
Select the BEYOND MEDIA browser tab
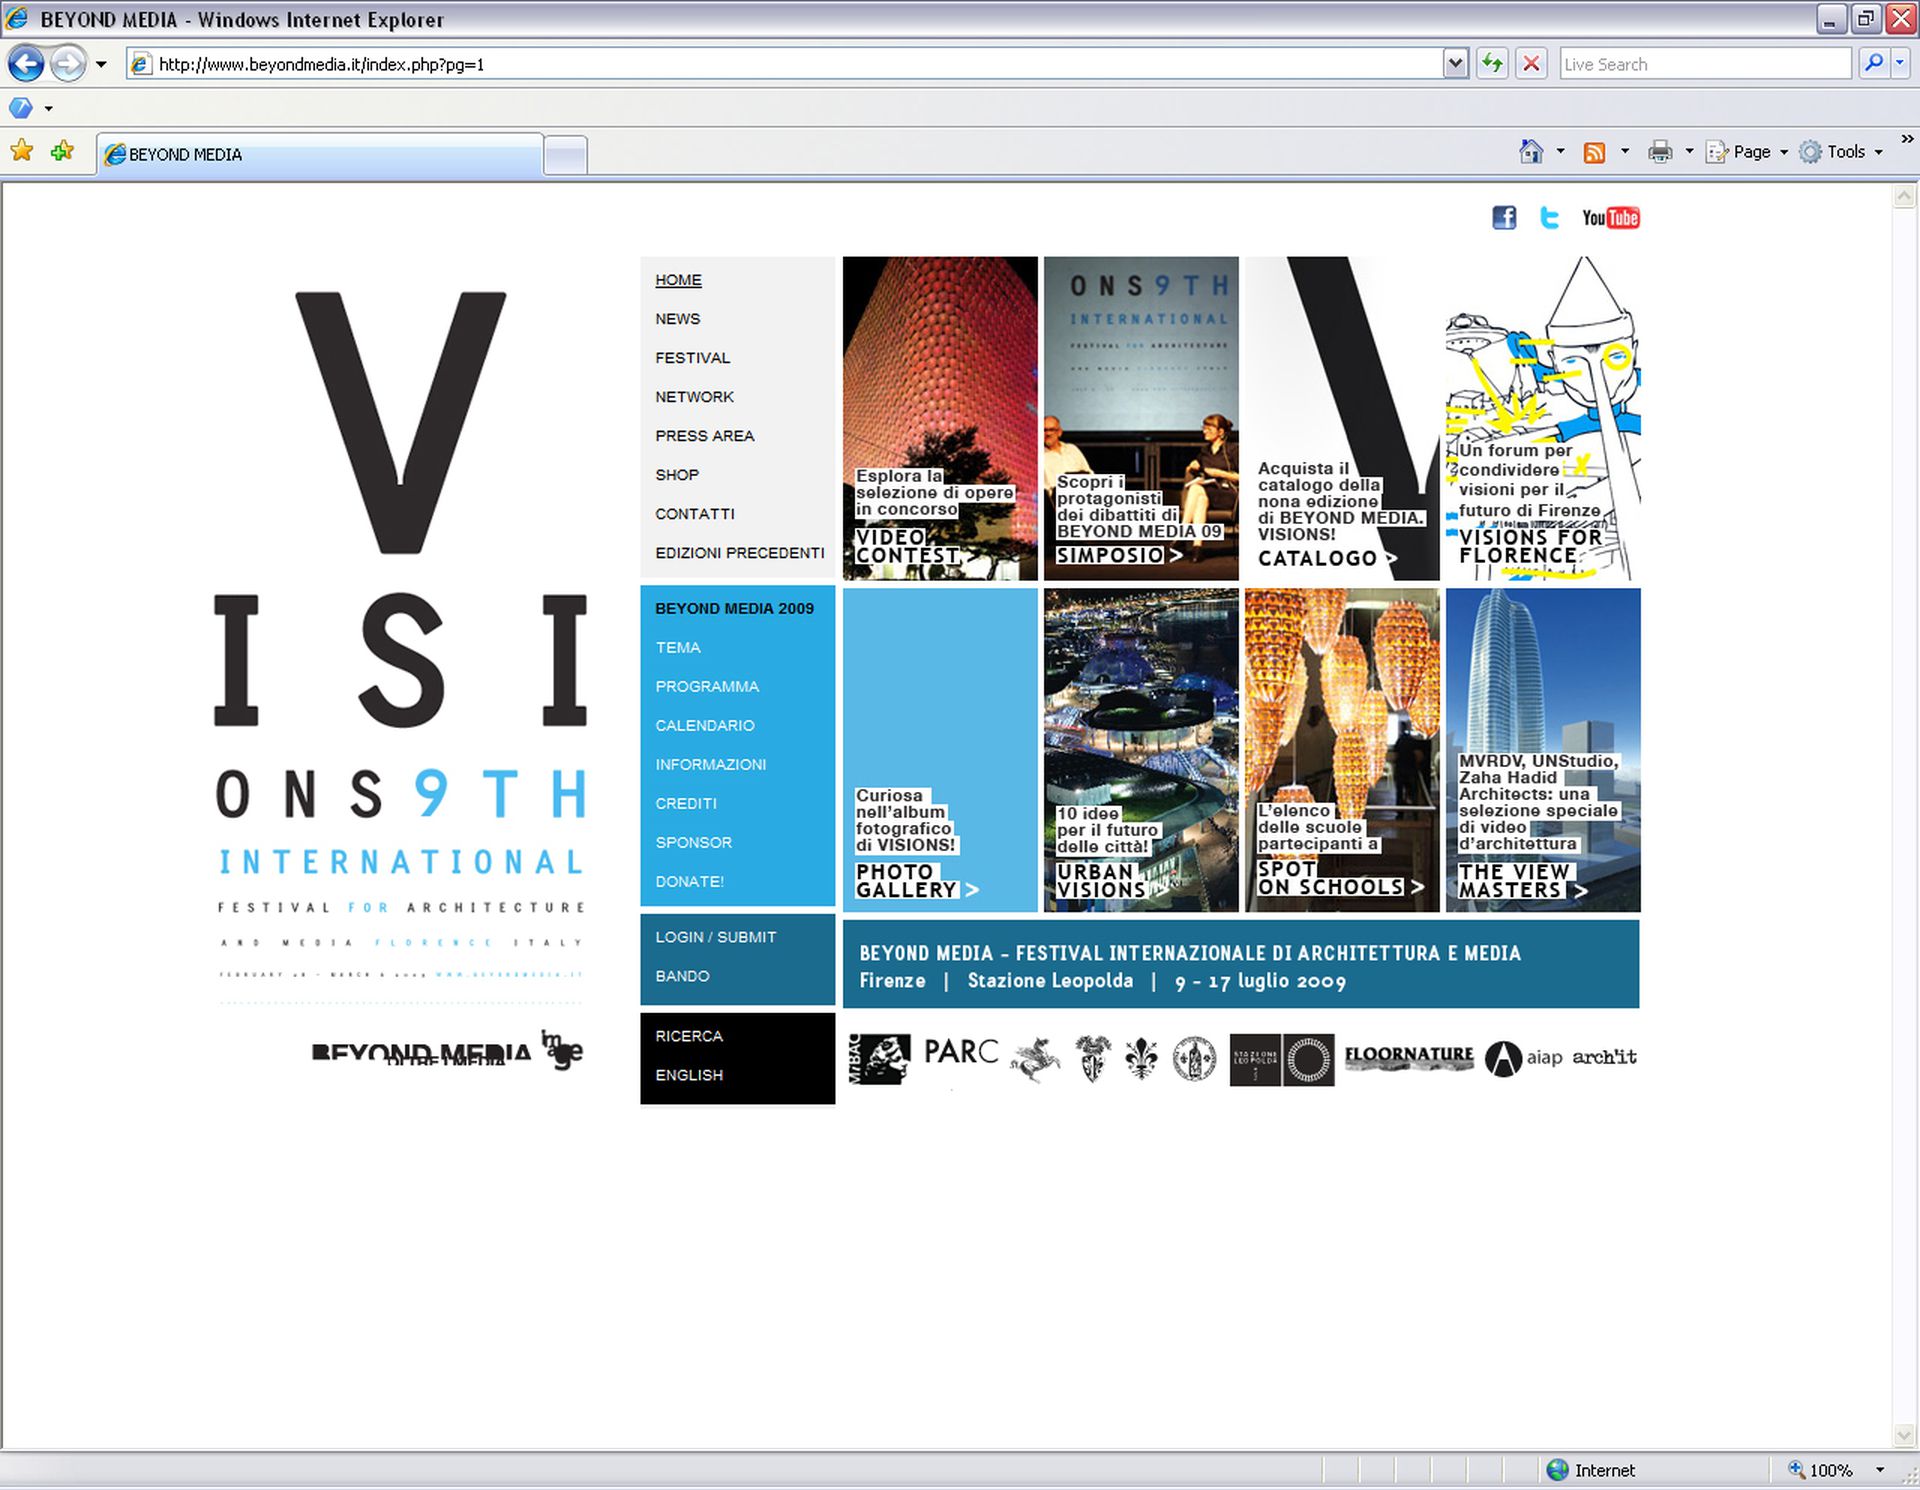(320, 154)
